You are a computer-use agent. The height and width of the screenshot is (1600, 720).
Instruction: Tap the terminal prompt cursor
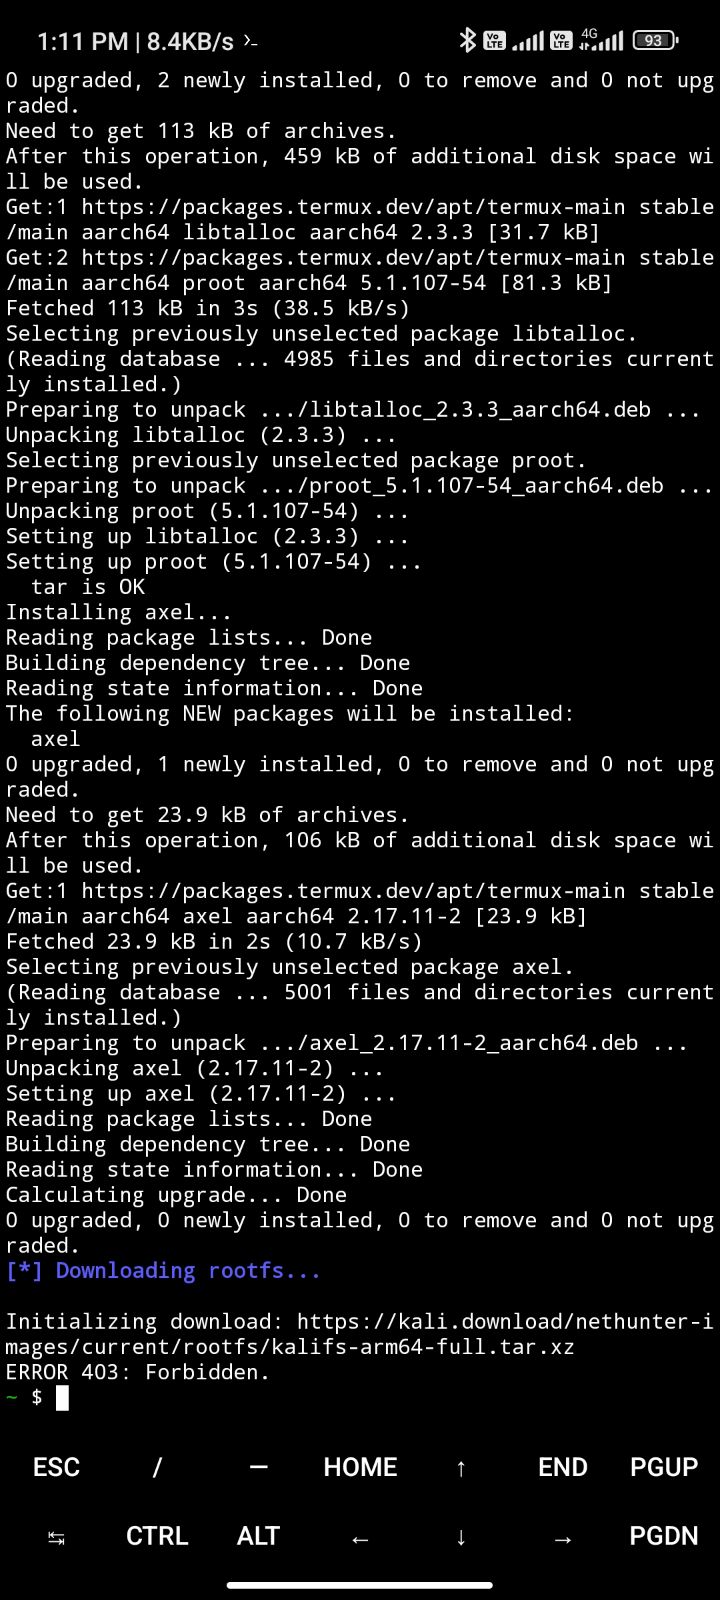pos(62,1398)
